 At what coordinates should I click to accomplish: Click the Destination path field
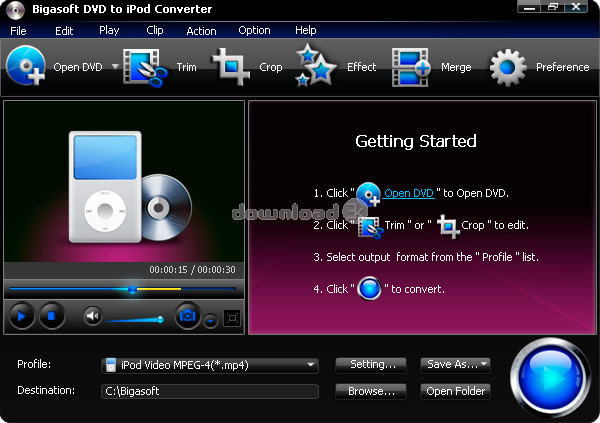pos(210,391)
